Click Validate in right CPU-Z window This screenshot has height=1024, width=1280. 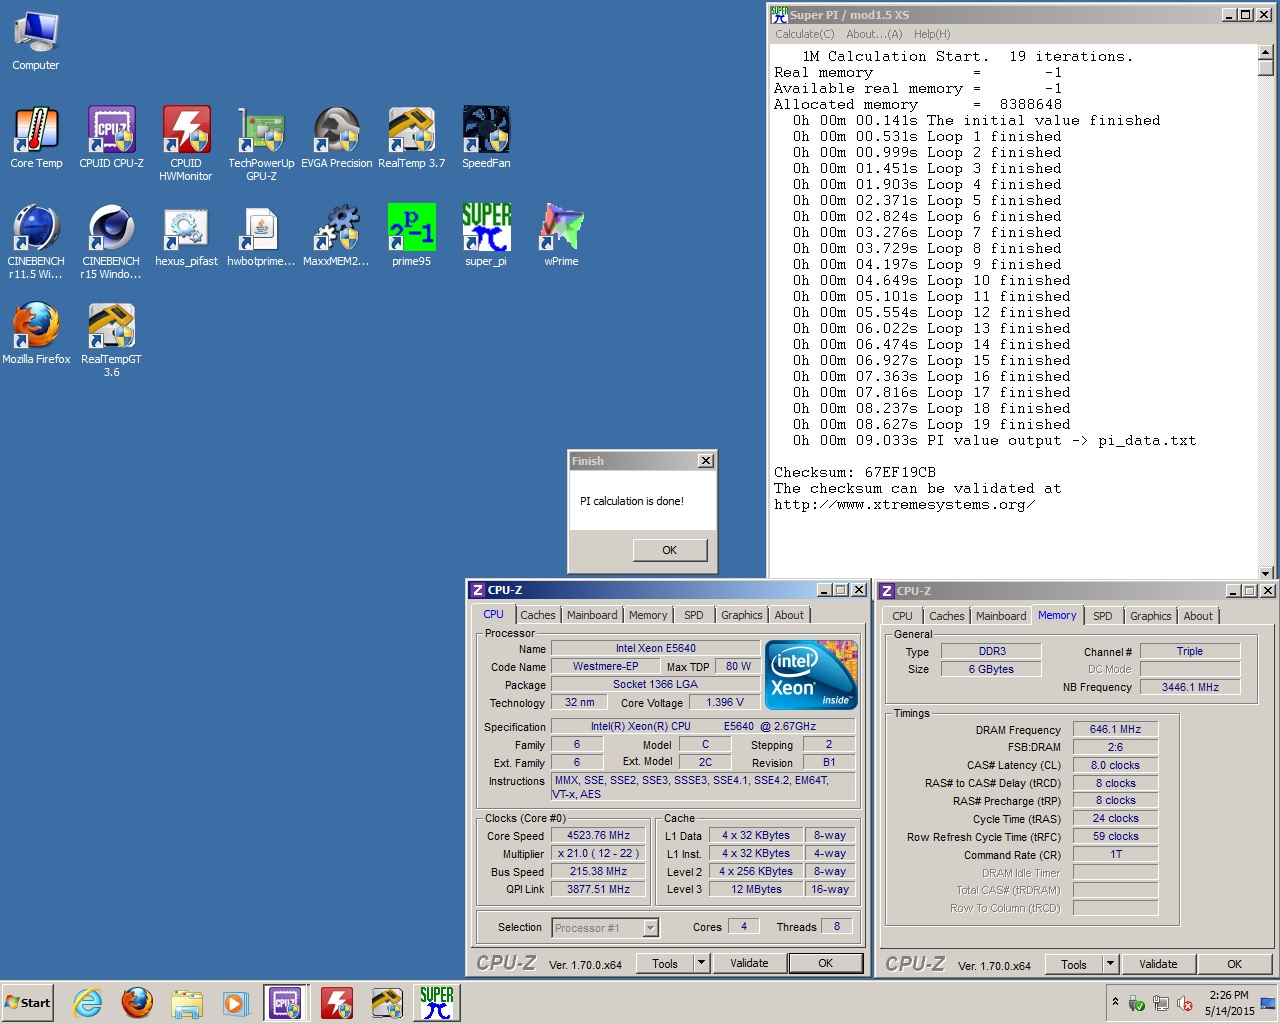coord(1158,964)
